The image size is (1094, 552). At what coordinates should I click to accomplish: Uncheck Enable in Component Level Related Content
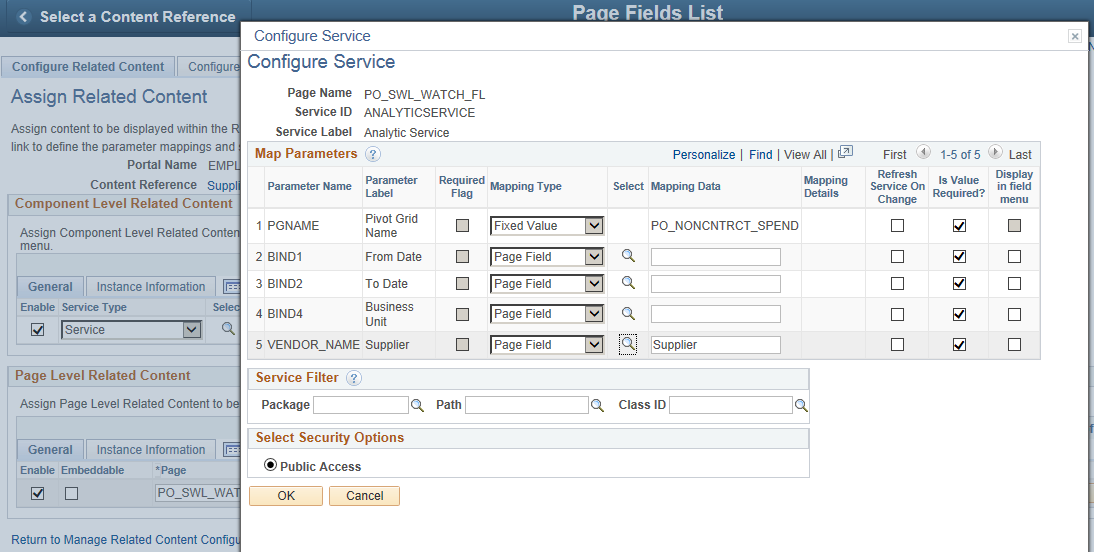point(38,329)
